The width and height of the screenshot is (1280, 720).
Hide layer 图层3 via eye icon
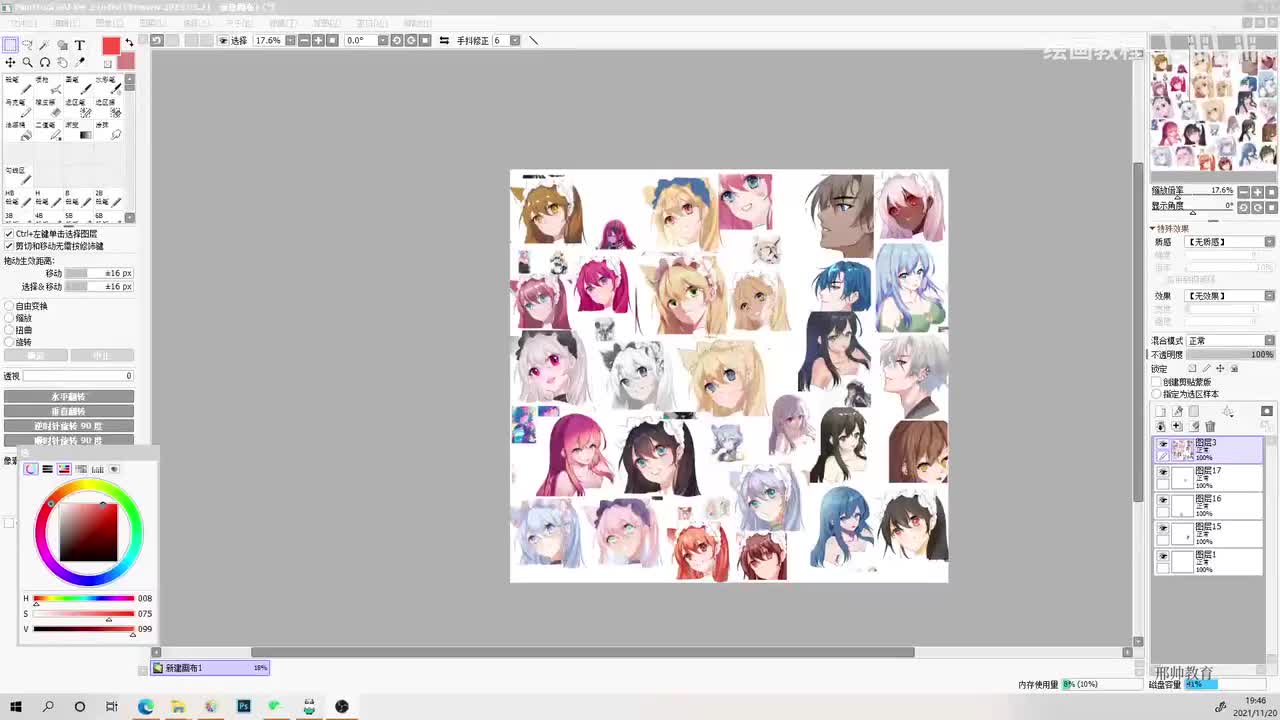point(1162,444)
